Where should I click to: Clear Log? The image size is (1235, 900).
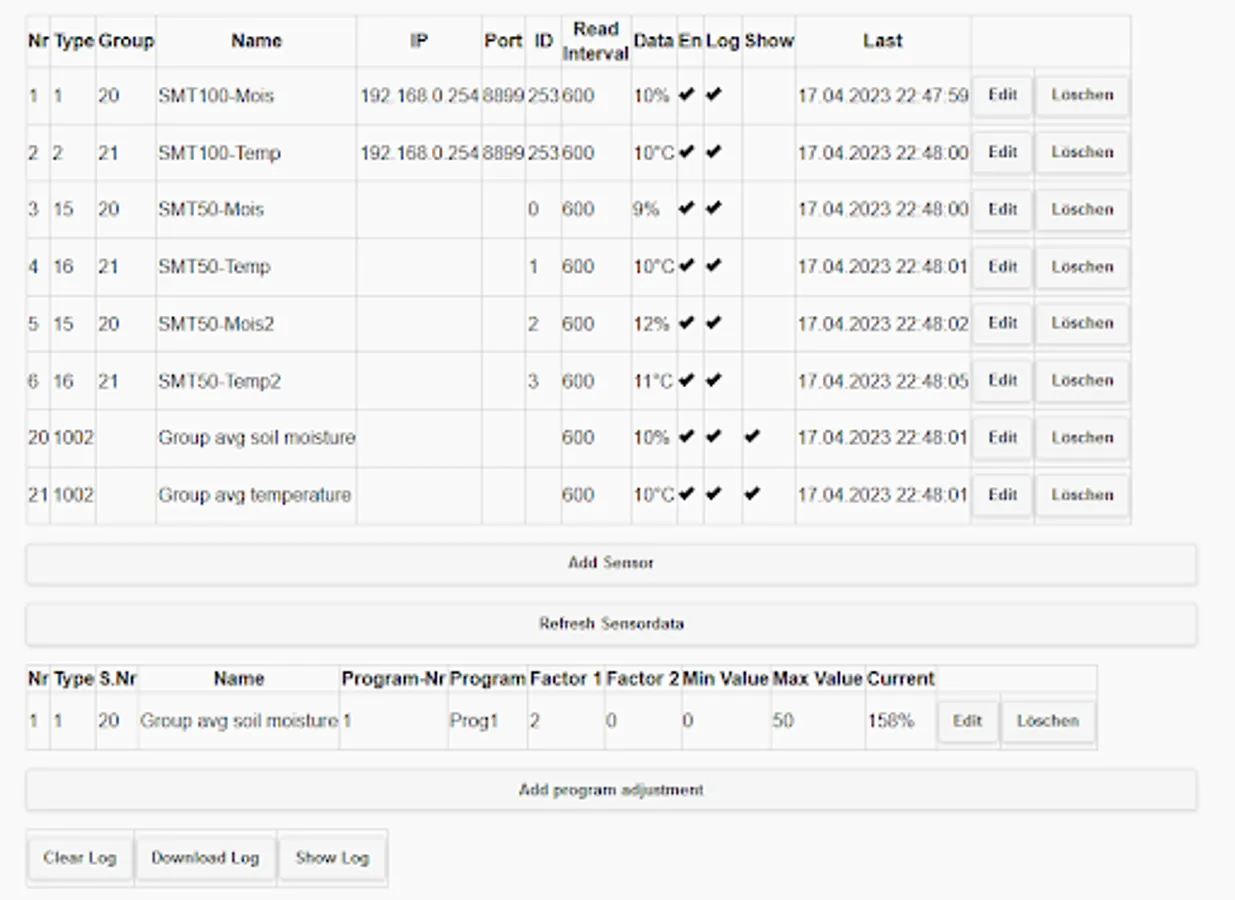[80, 858]
